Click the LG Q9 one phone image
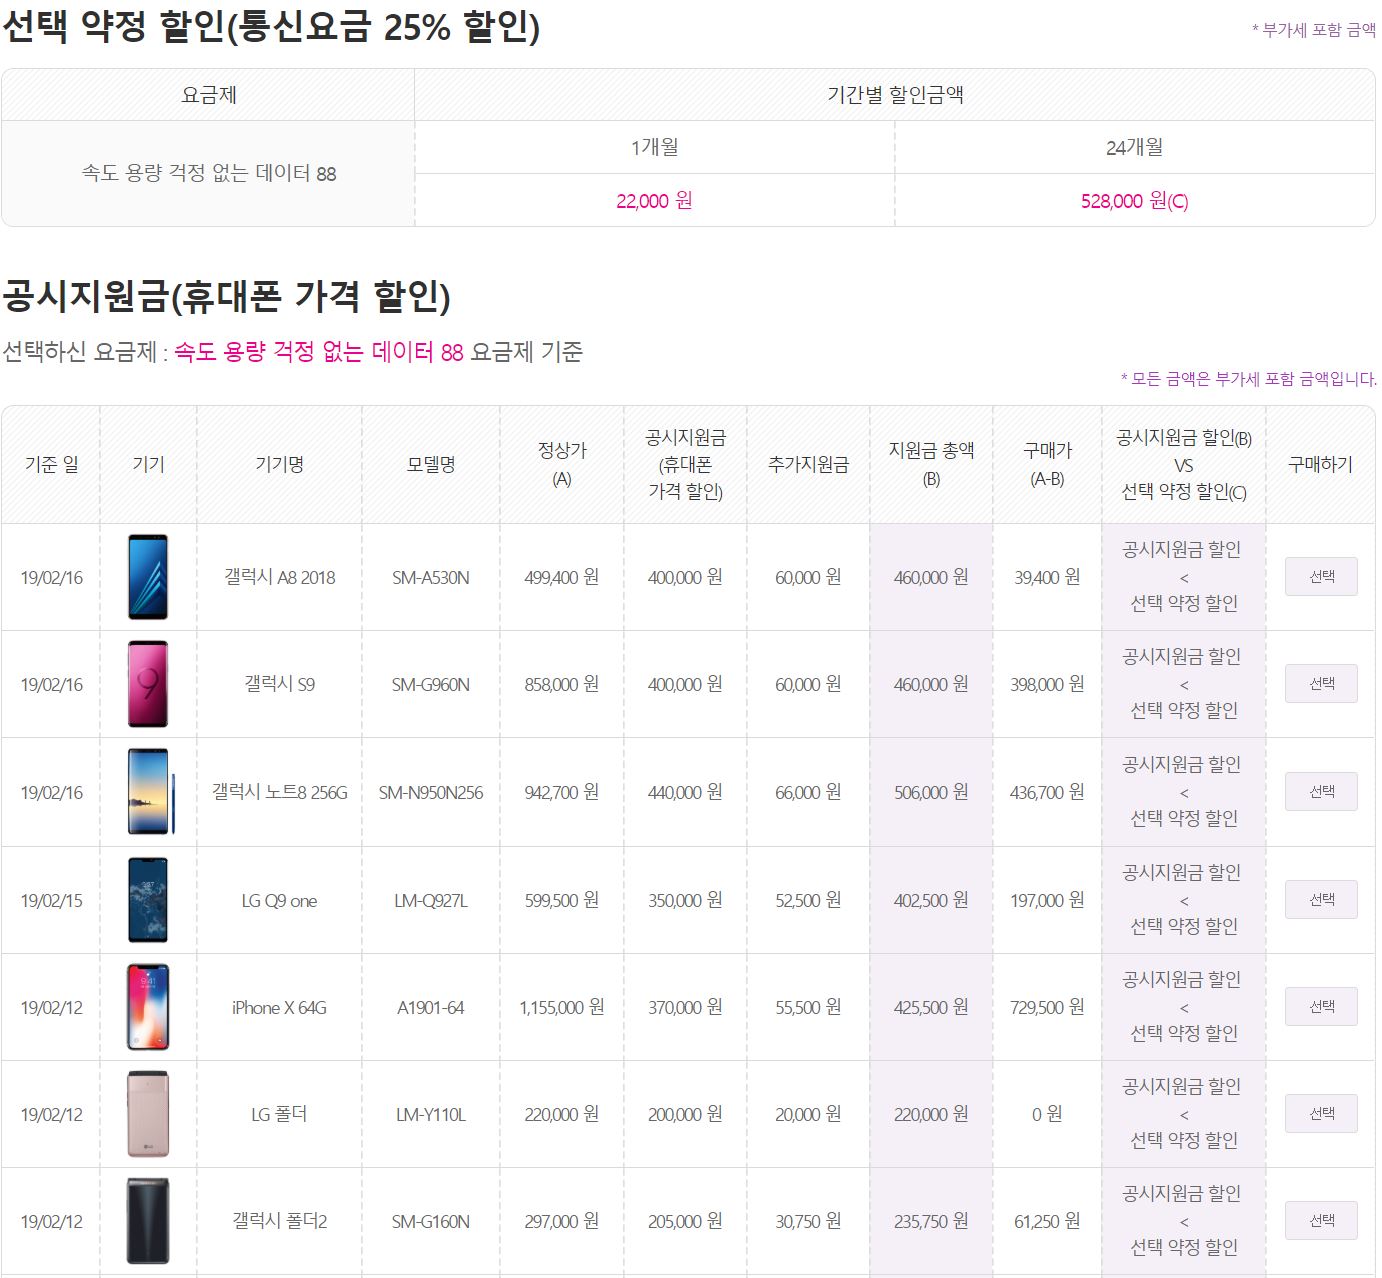Image resolution: width=1382 pixels, height=1278 pixels. (148, 900)
